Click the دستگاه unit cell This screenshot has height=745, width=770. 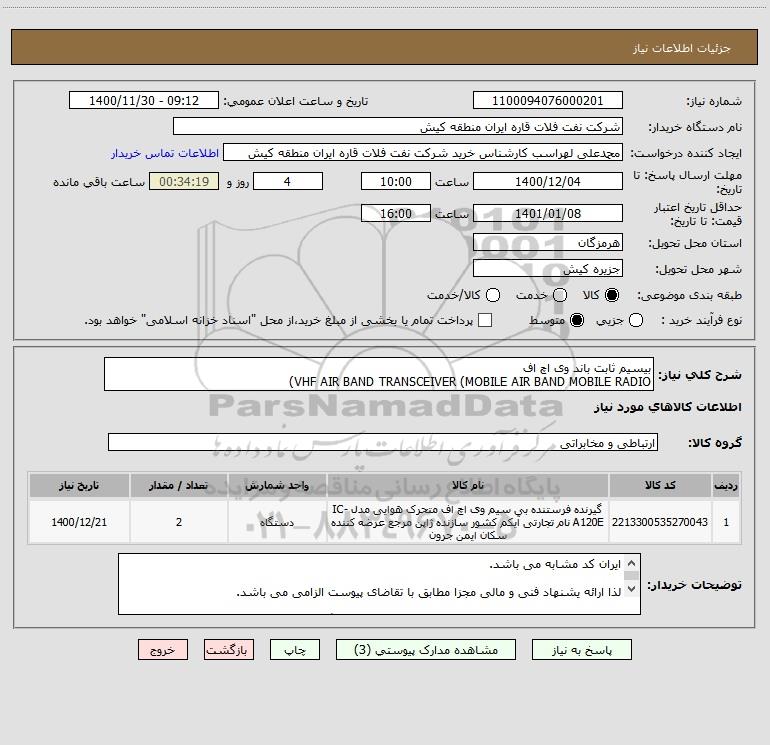click(277, 522)
